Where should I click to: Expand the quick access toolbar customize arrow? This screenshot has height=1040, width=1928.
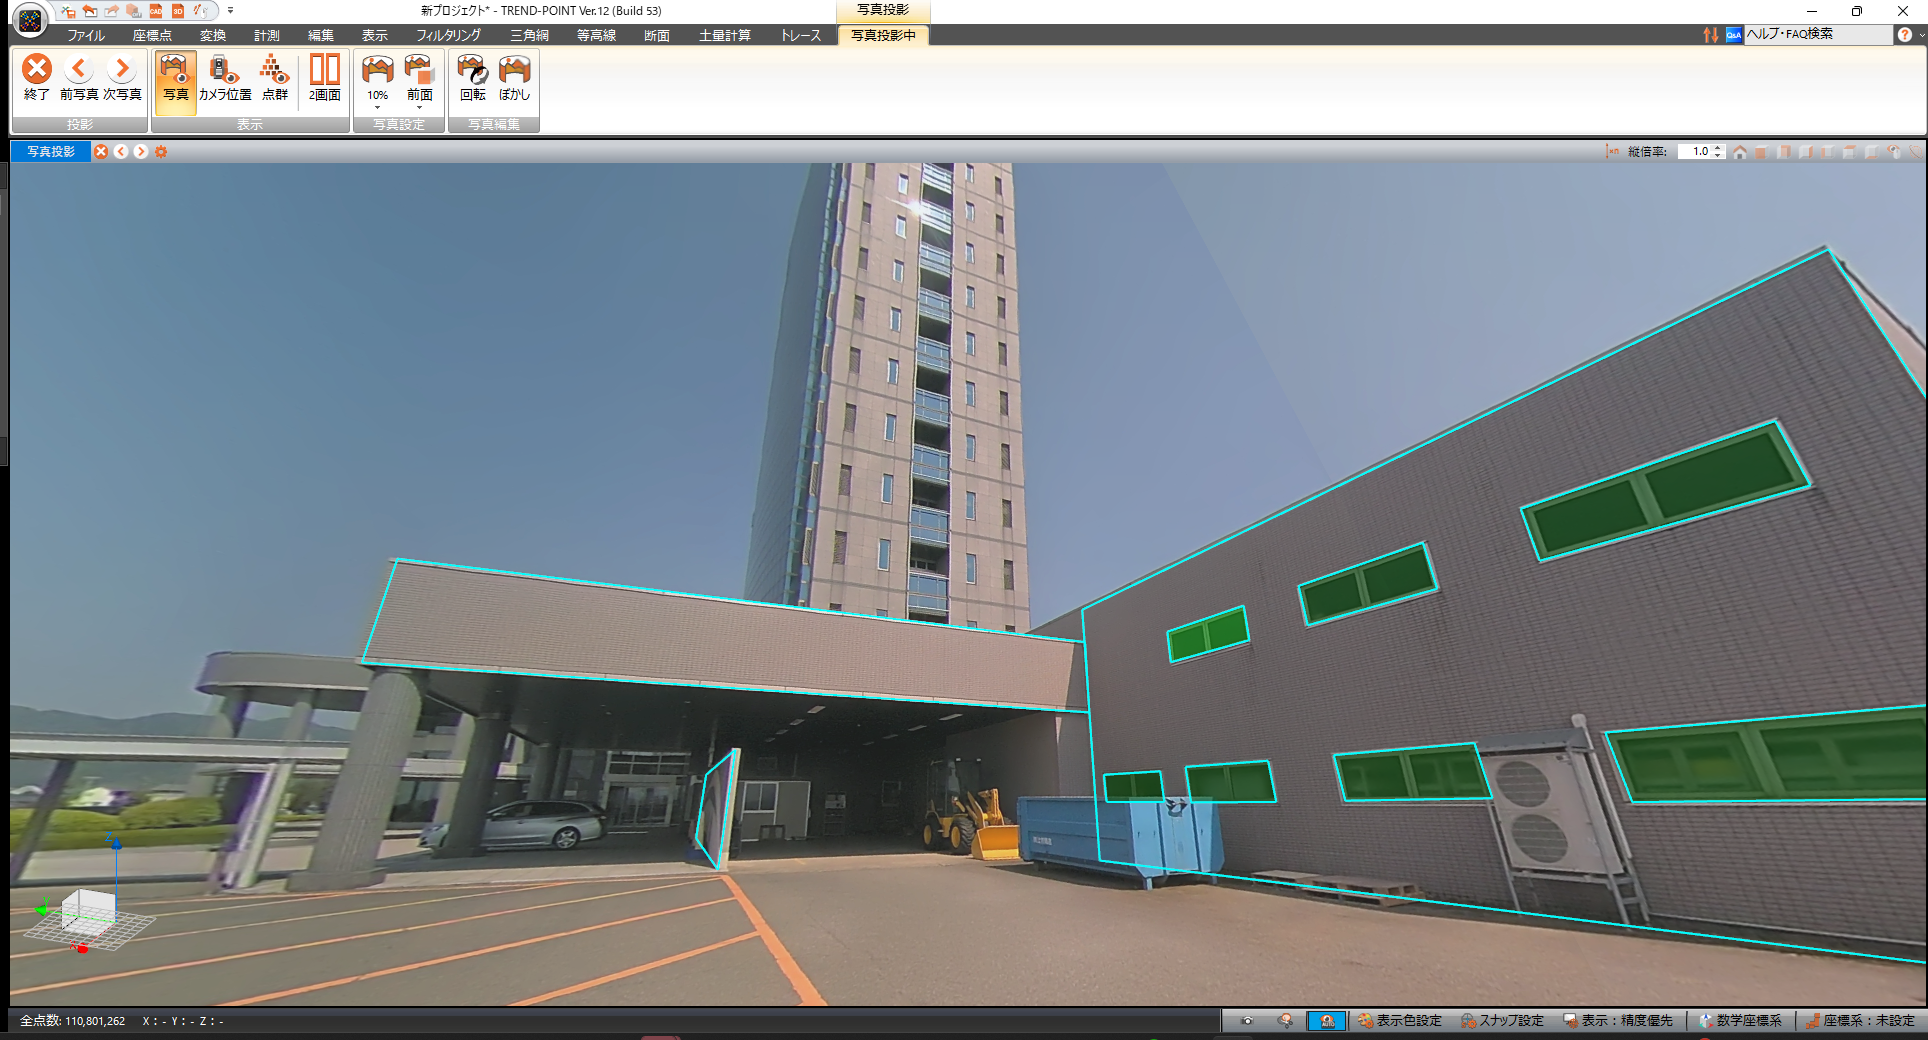coord(230,11)
